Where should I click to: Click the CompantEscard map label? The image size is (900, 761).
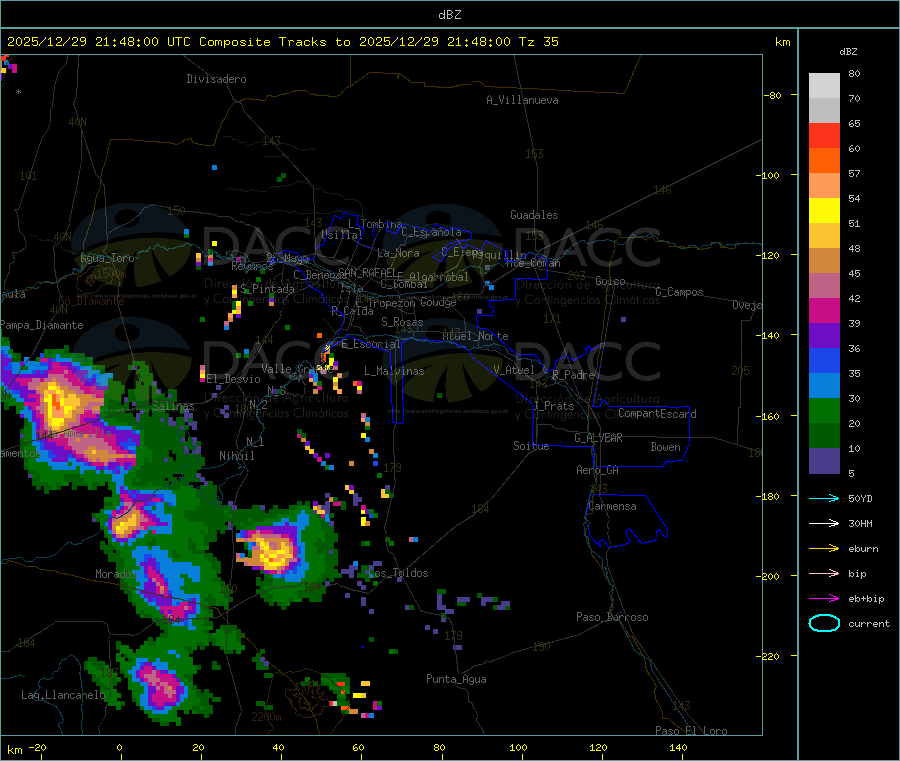point(657,414)
